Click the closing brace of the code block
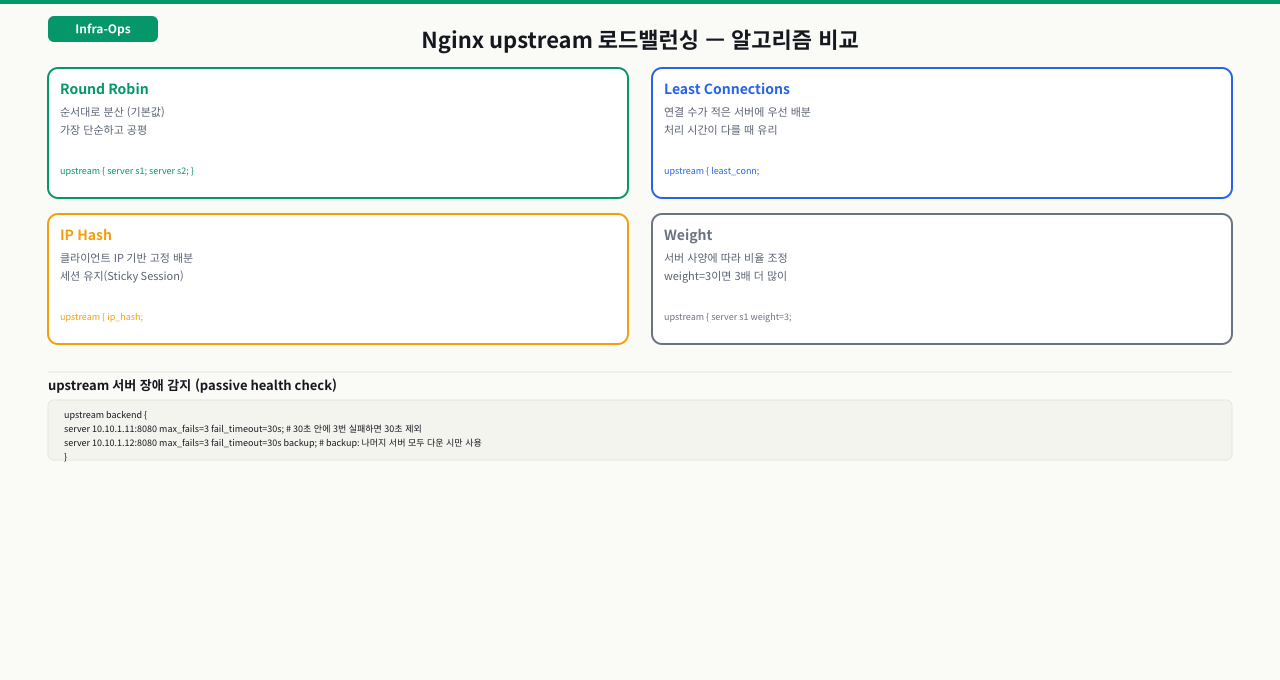The height and width of the screenshot is (680, 1280). [66, 456]
